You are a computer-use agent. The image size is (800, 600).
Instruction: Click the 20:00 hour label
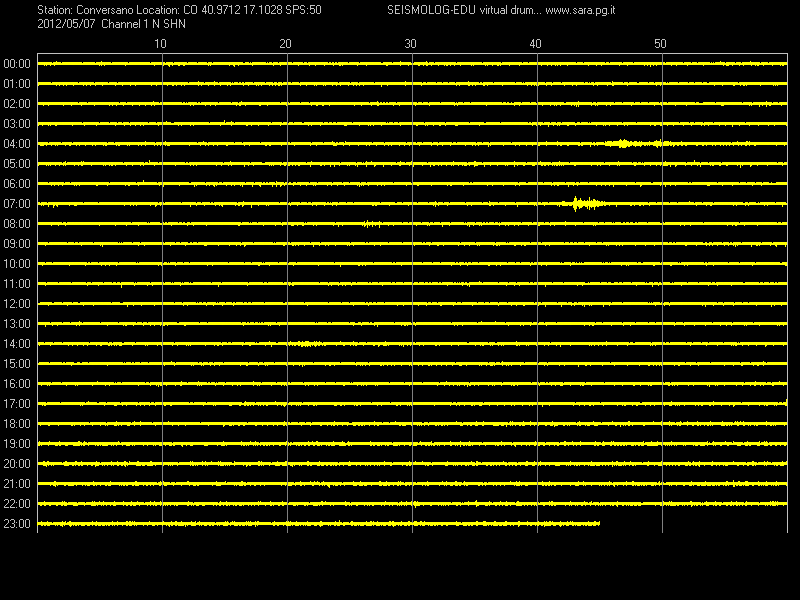pyautogui.click(x=17, y=464)
